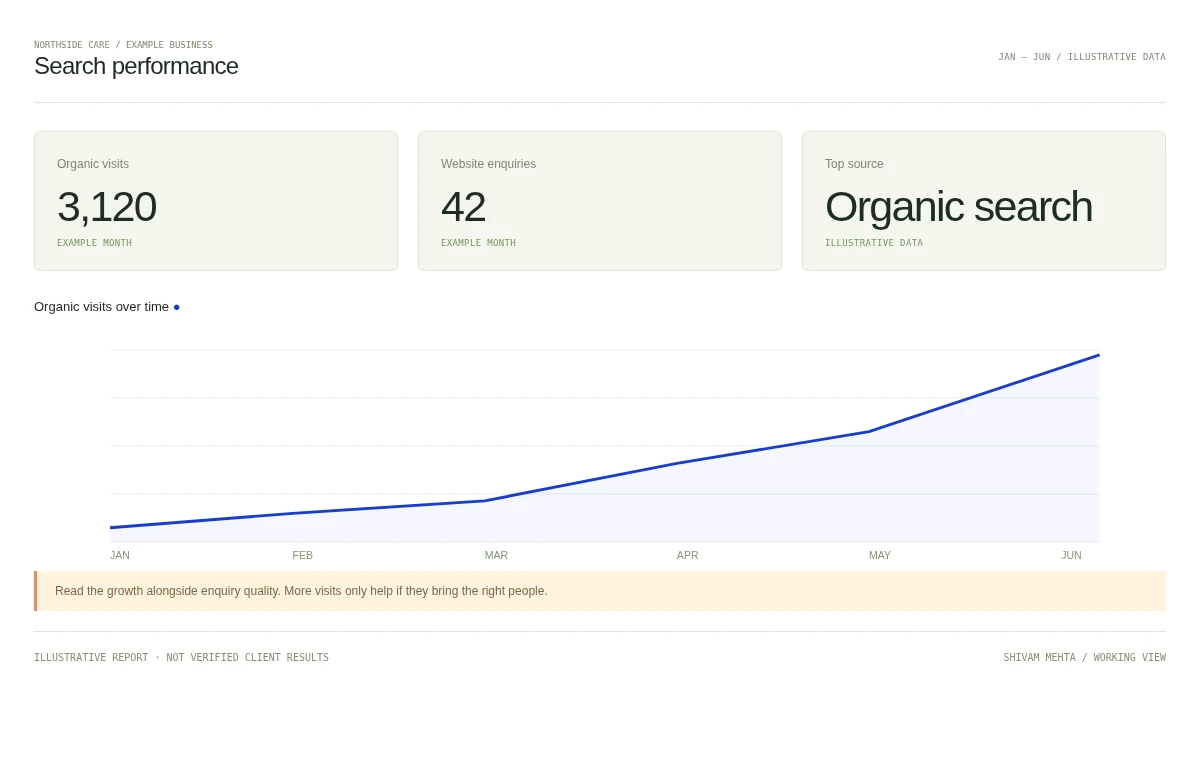The height and width of the screenshot is (760, 1200).
Task: Click the Search performance page heading
Action: coord(136,66)
